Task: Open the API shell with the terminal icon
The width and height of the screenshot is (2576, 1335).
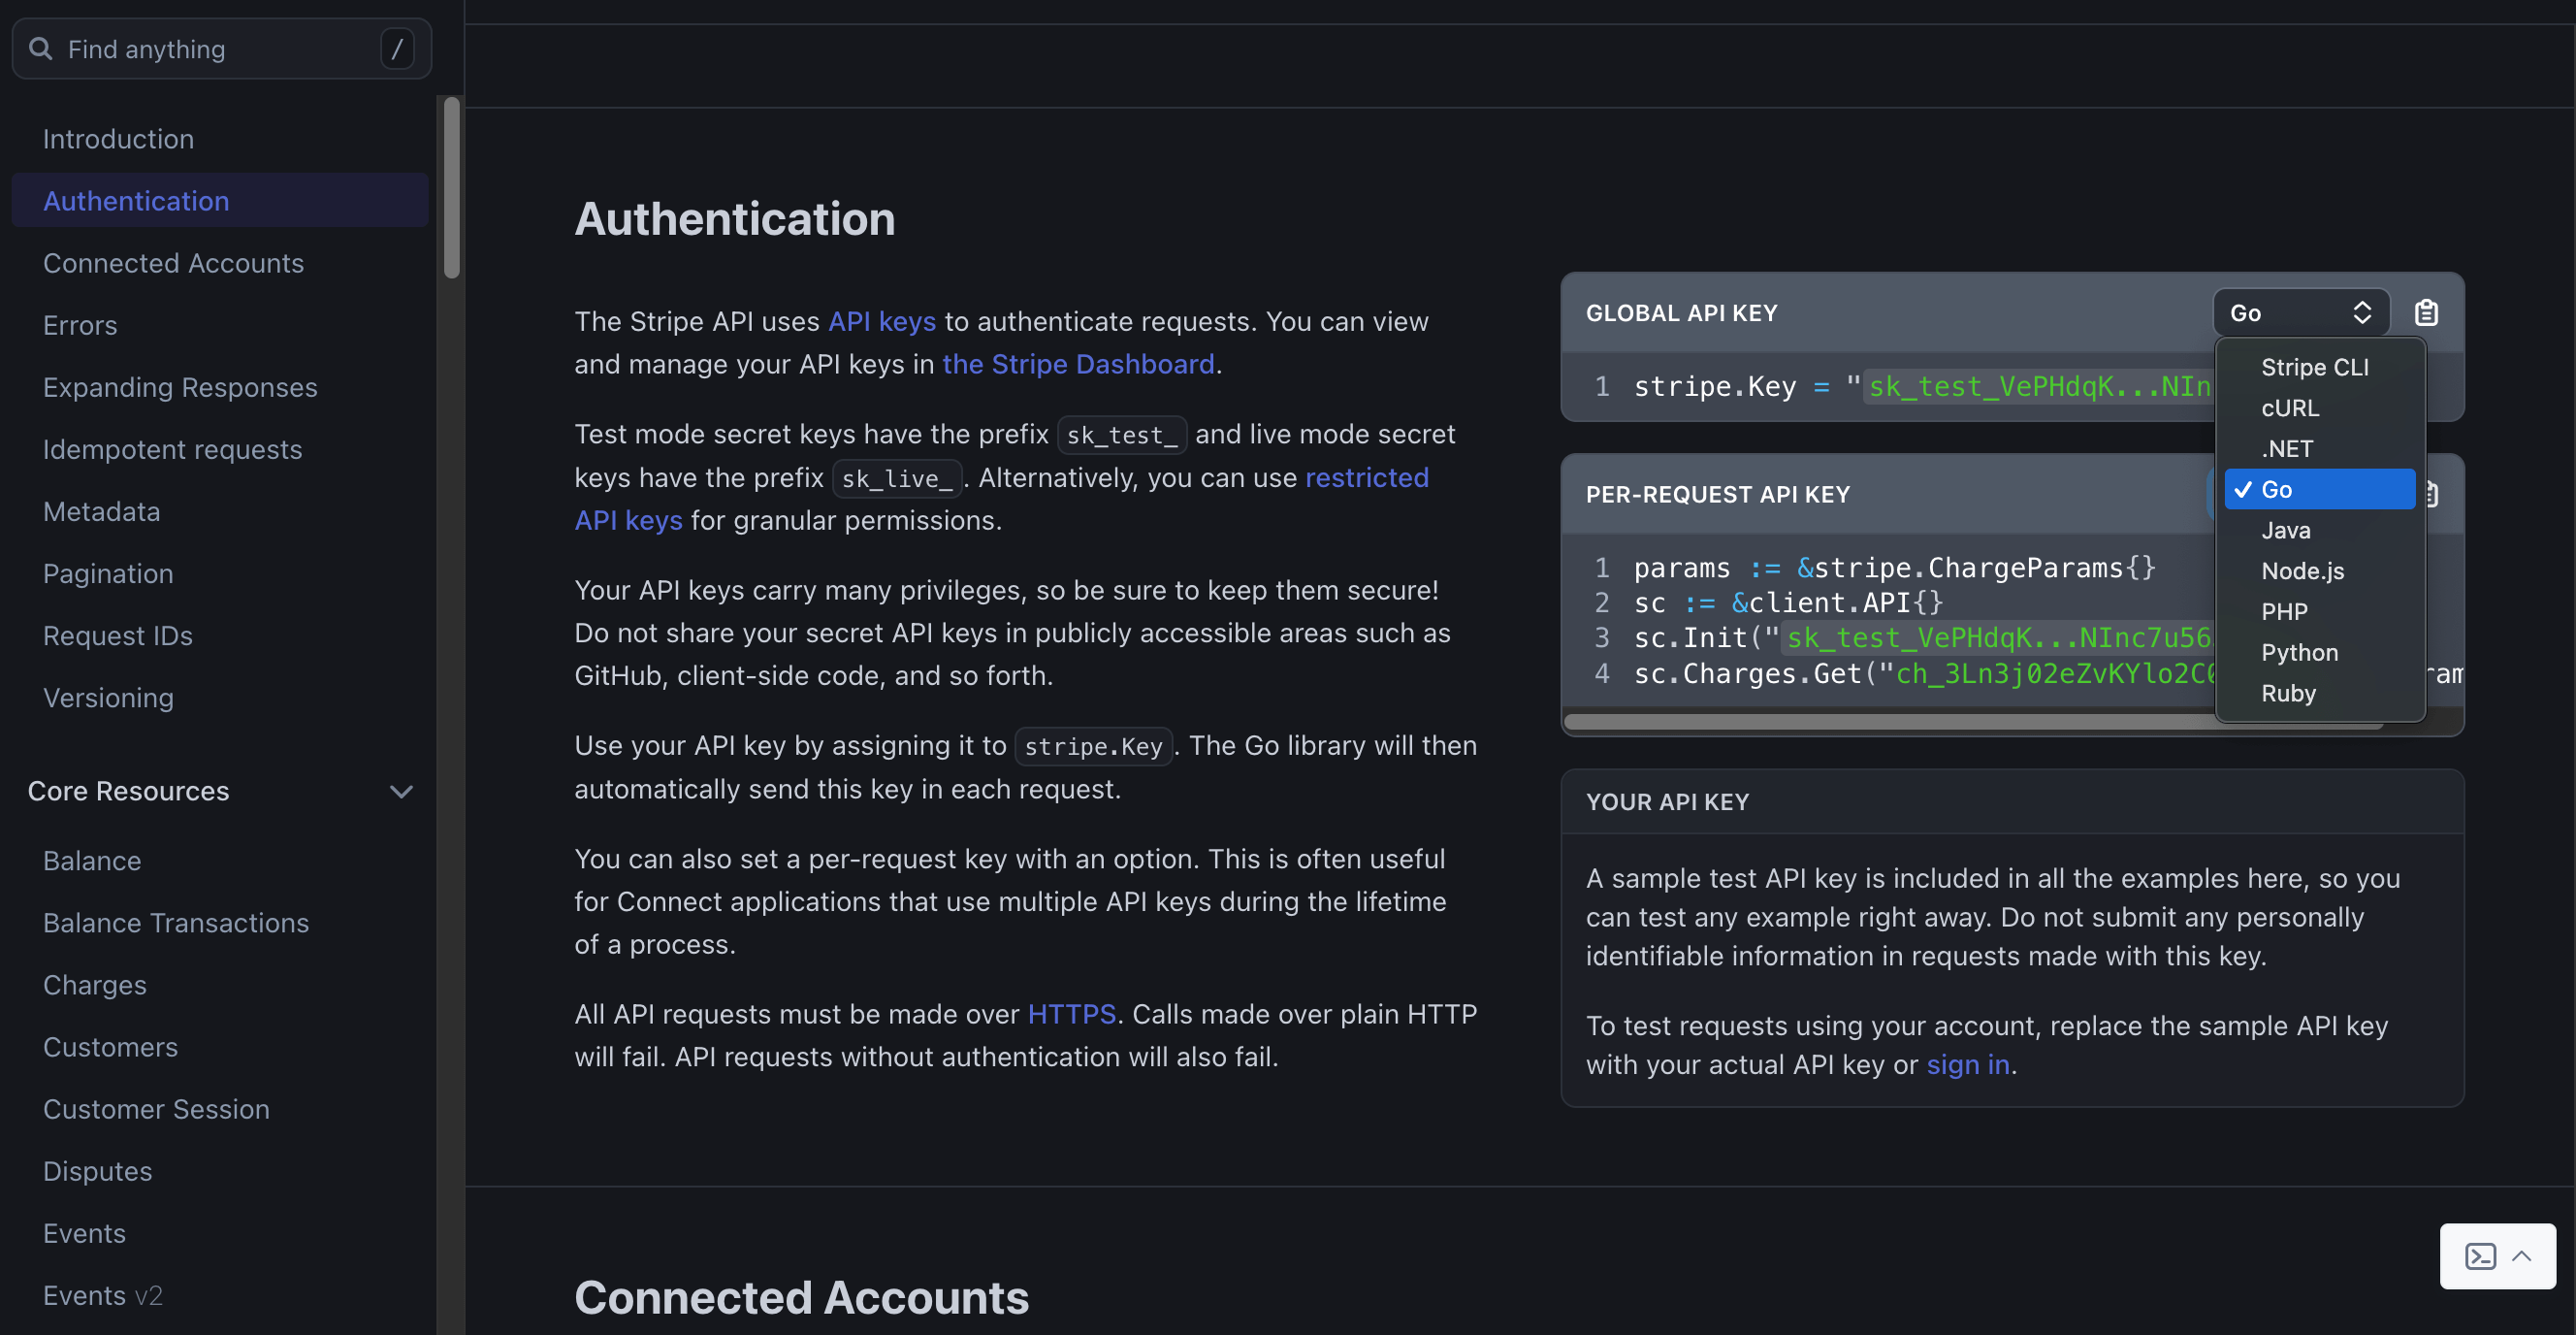Action: pos(2481,1256)
